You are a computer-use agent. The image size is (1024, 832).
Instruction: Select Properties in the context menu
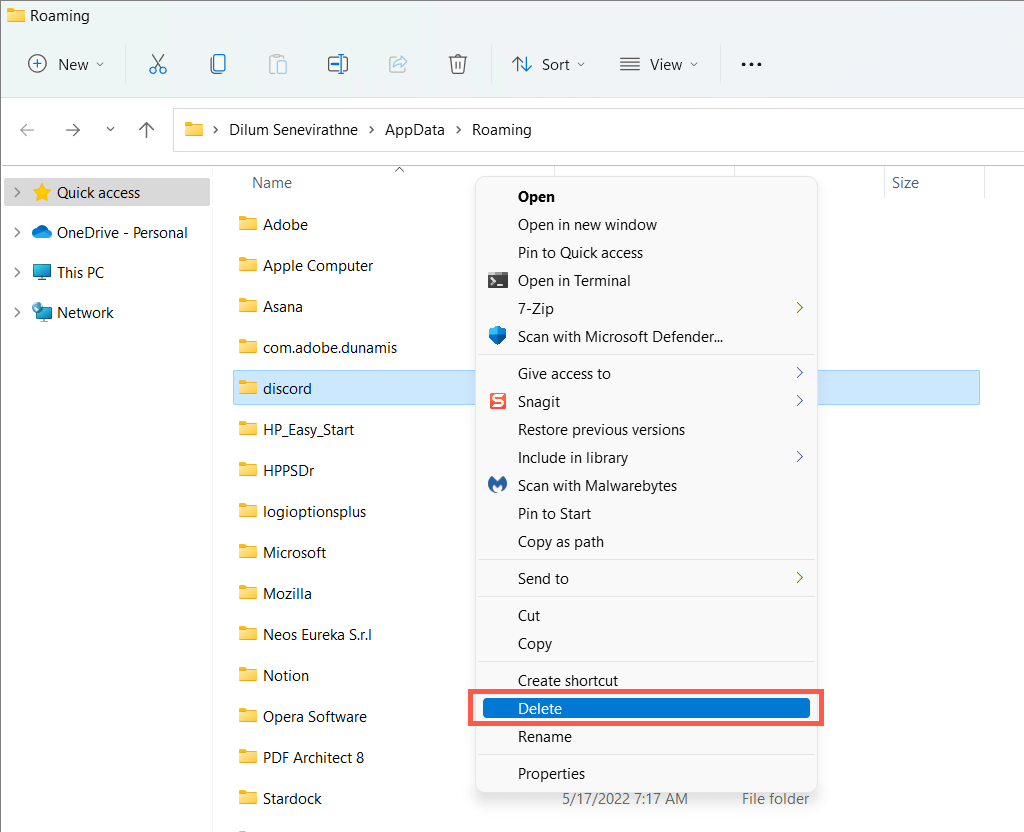pyautogui.click(x=551, y=773)
